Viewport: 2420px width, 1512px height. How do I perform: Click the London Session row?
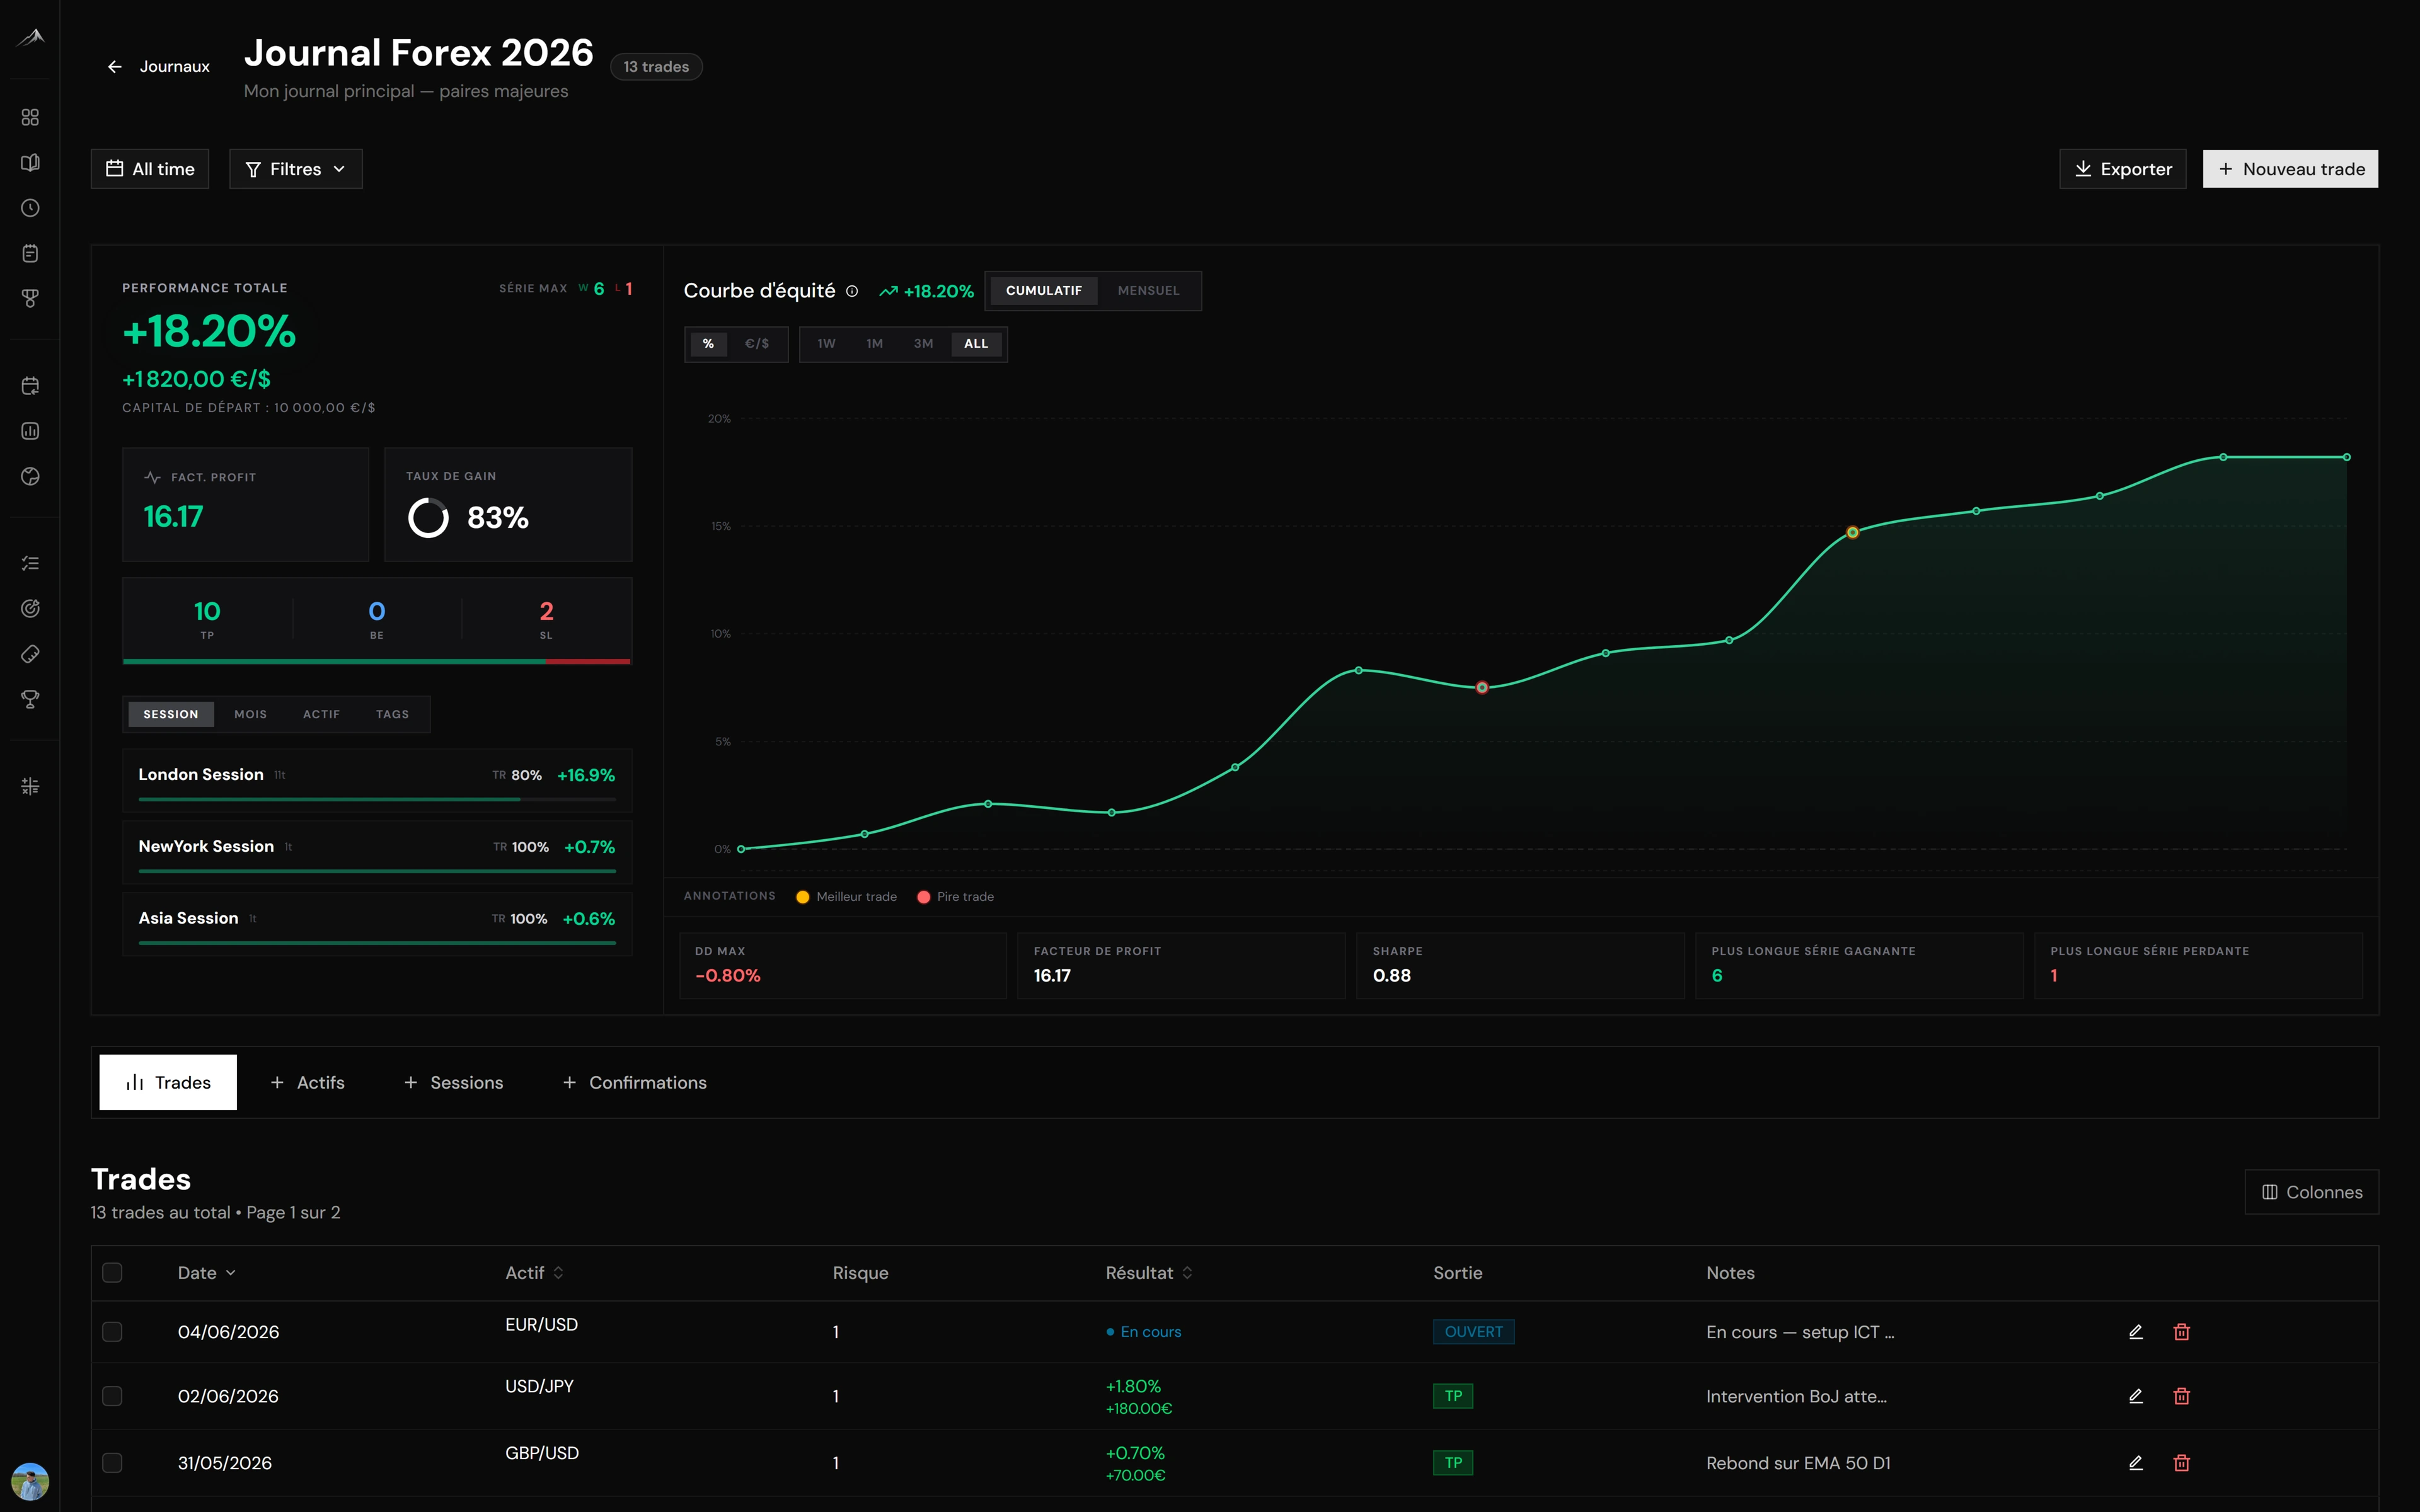(x=377, y=780)
